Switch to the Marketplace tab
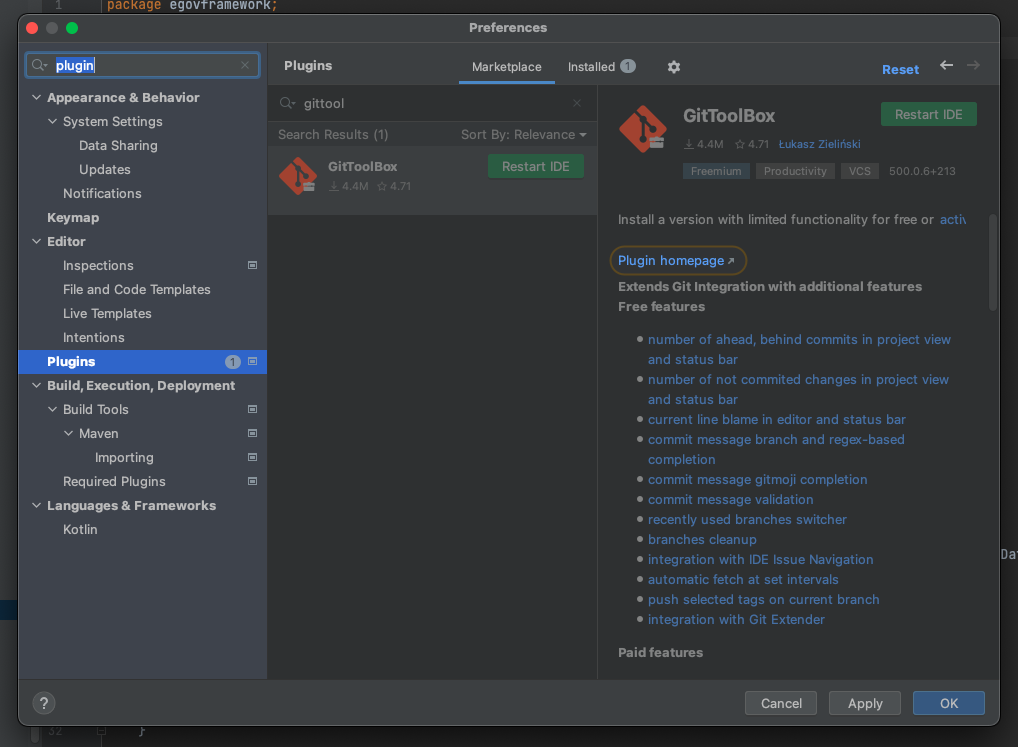Screen dimensions: 1018x747 506,67
